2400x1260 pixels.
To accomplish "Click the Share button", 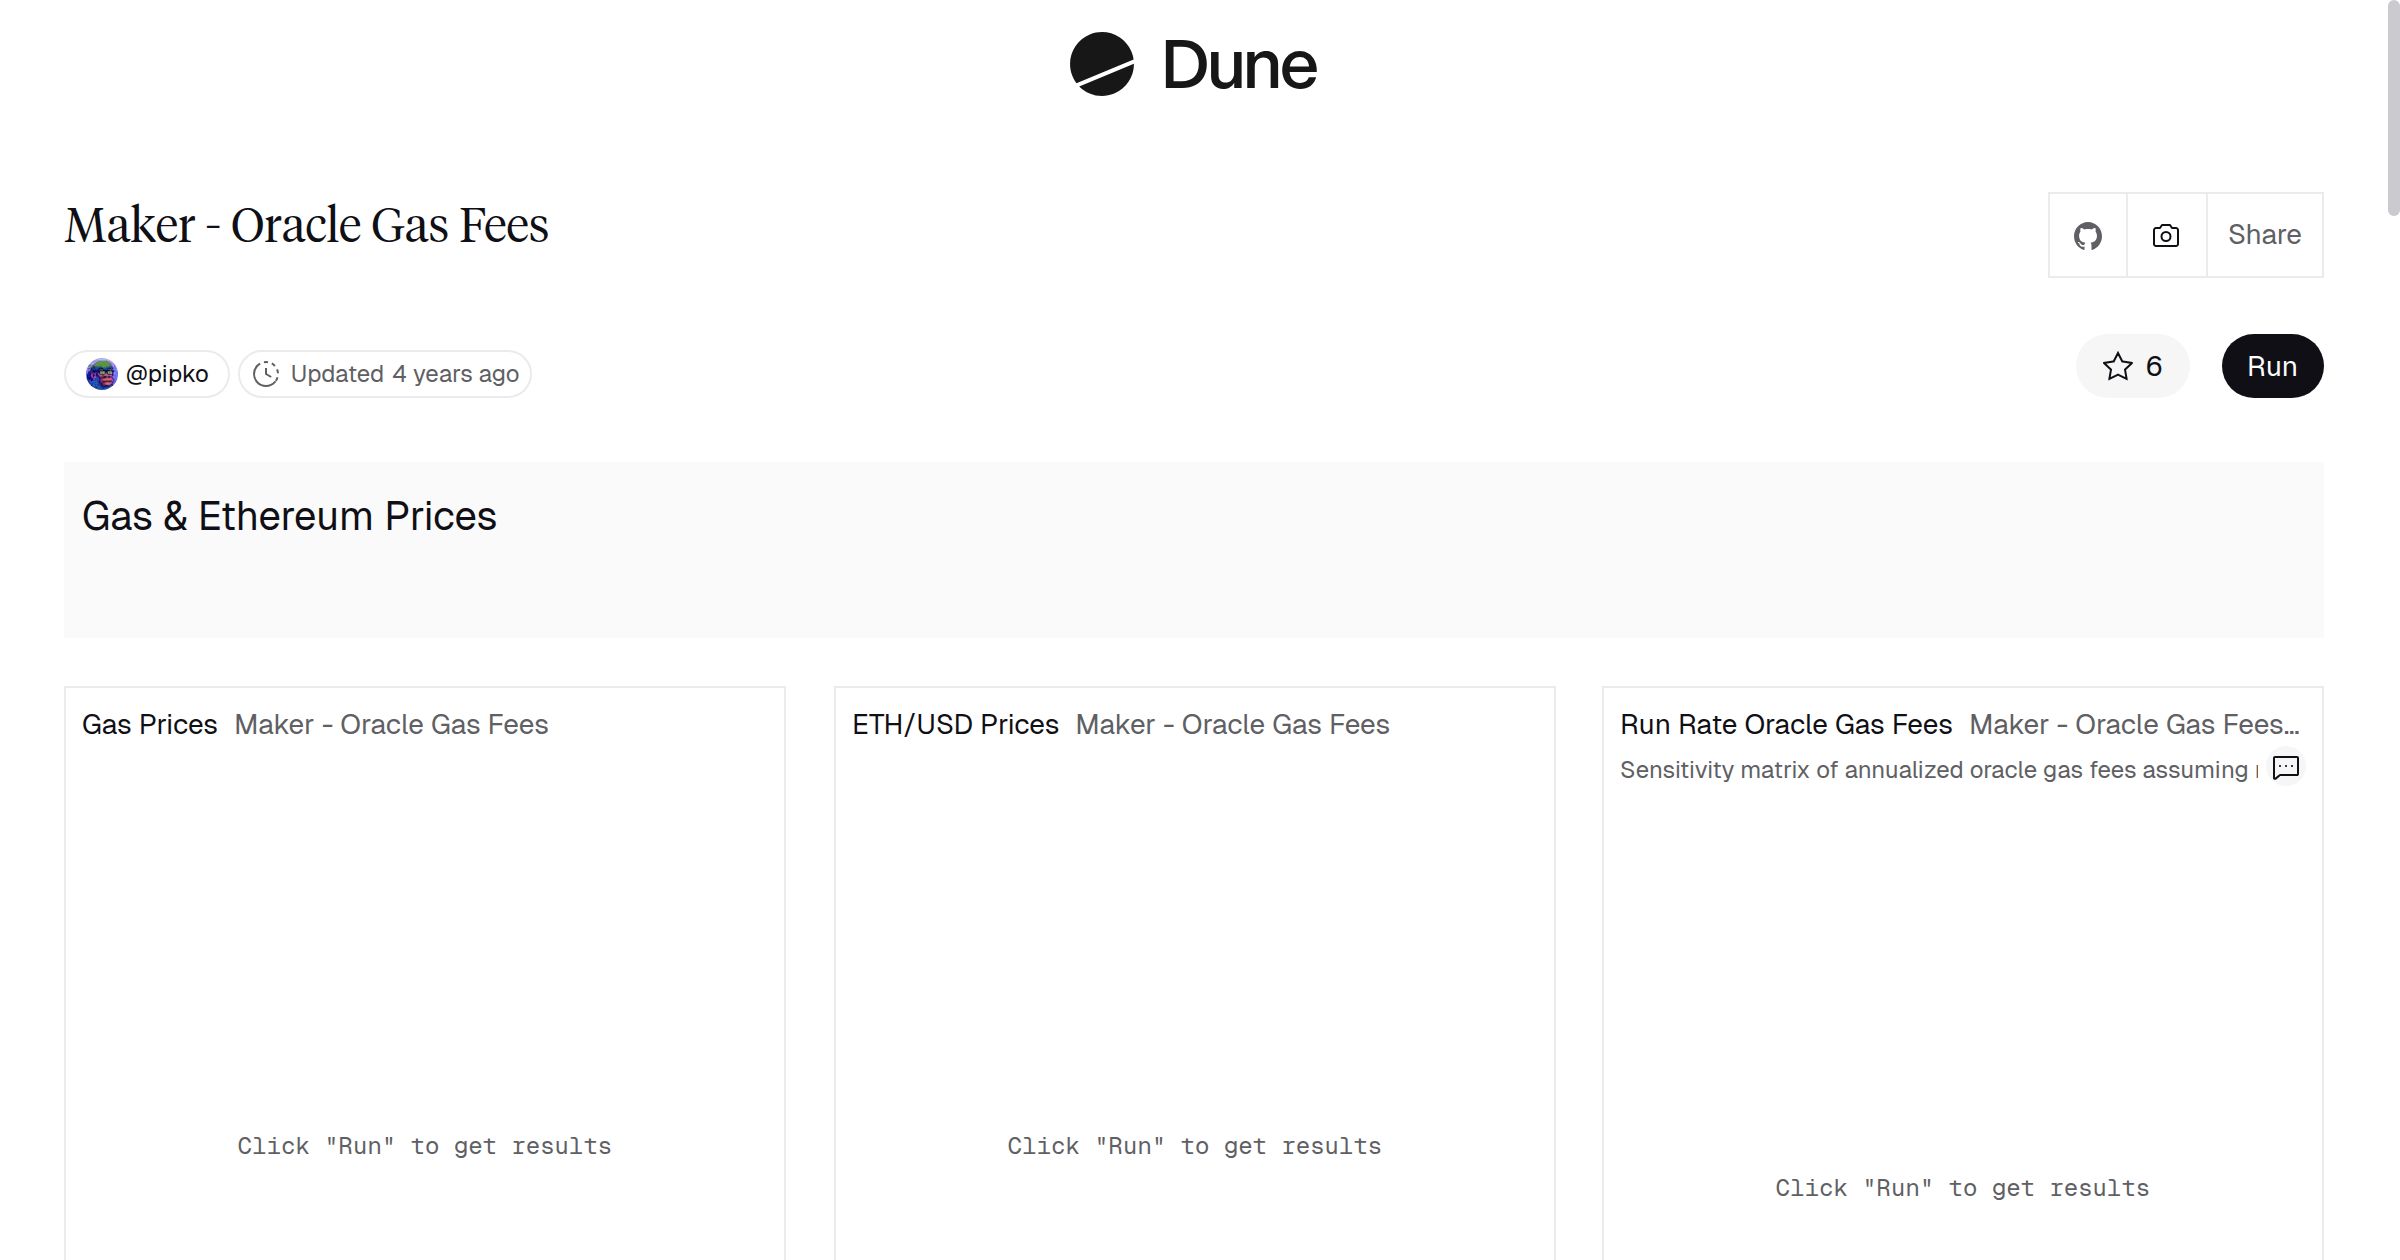I will tap(2264, 235).
